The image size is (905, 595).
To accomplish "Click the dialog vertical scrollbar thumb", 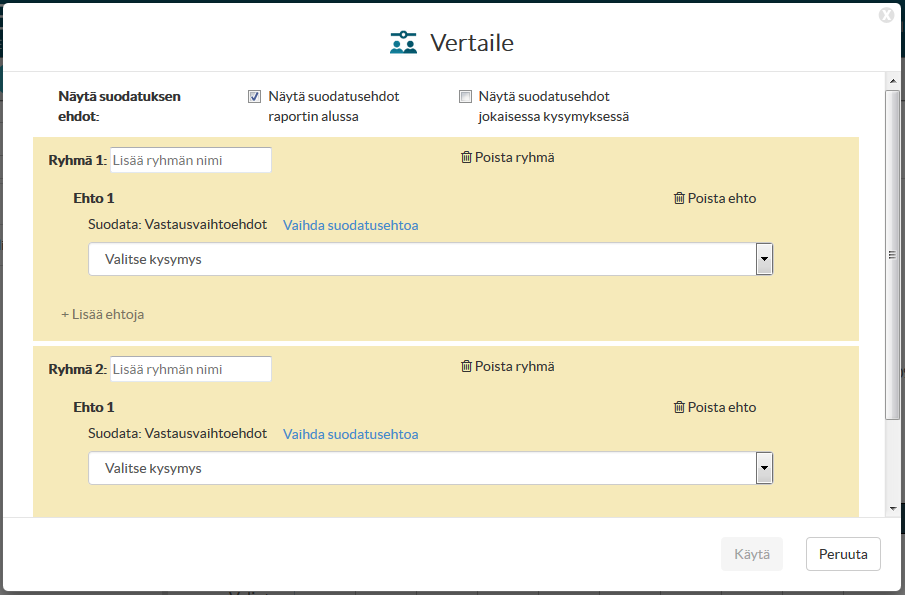I will 893,255.
